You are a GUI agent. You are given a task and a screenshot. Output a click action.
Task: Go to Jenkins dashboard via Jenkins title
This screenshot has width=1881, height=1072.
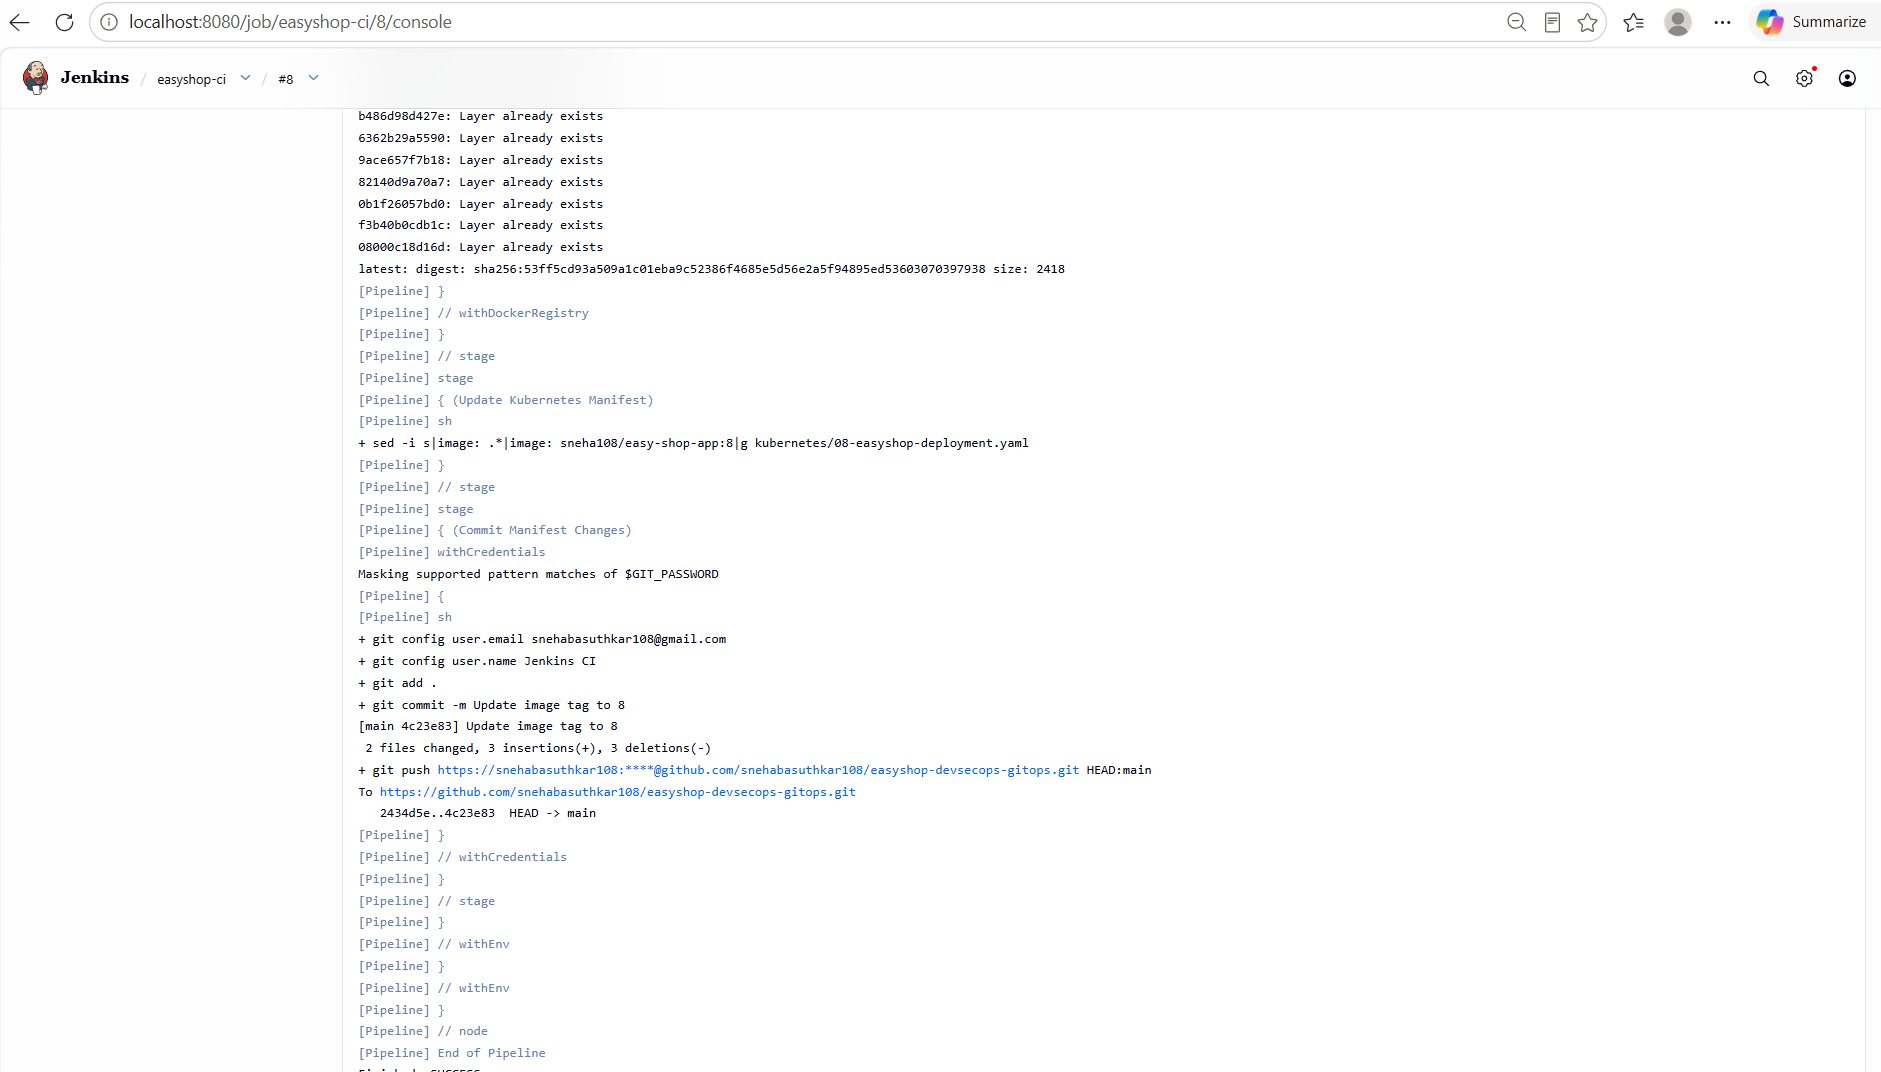94,78
